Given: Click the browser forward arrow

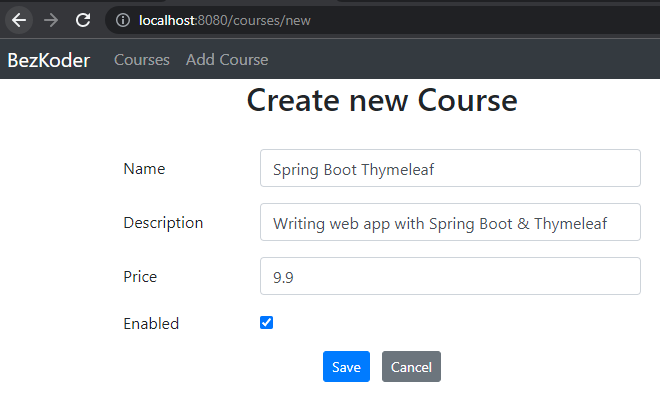Looking at the screenshot, I should click(x=51, y=20).
